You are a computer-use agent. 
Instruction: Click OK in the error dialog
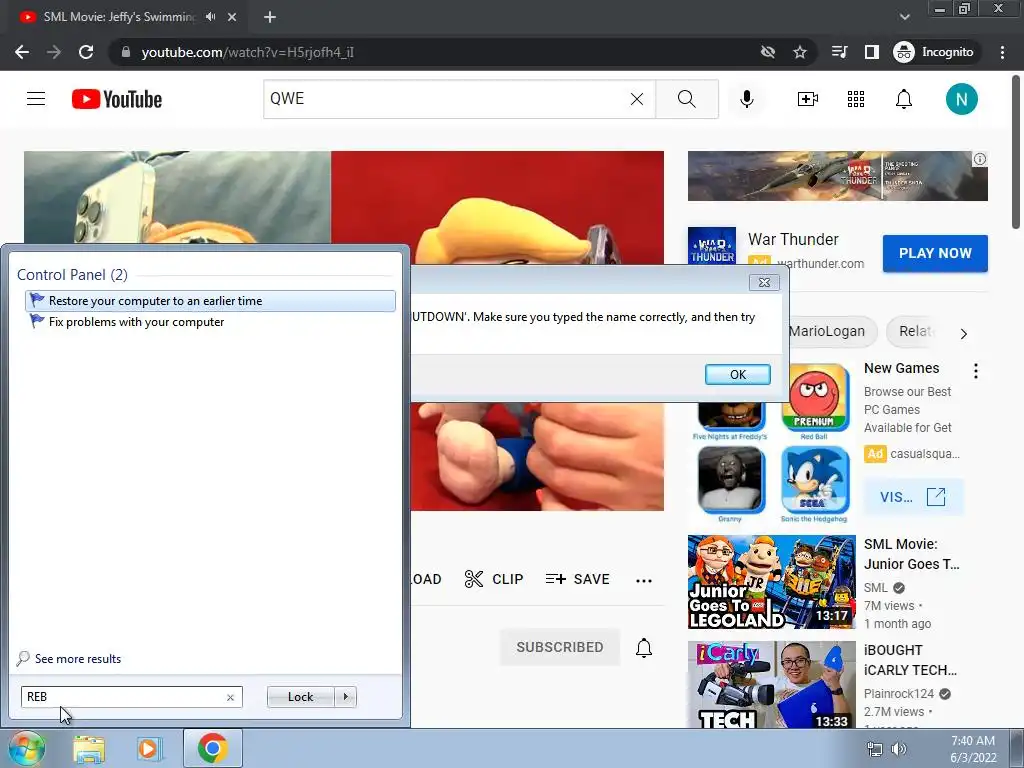click(738, 374)
